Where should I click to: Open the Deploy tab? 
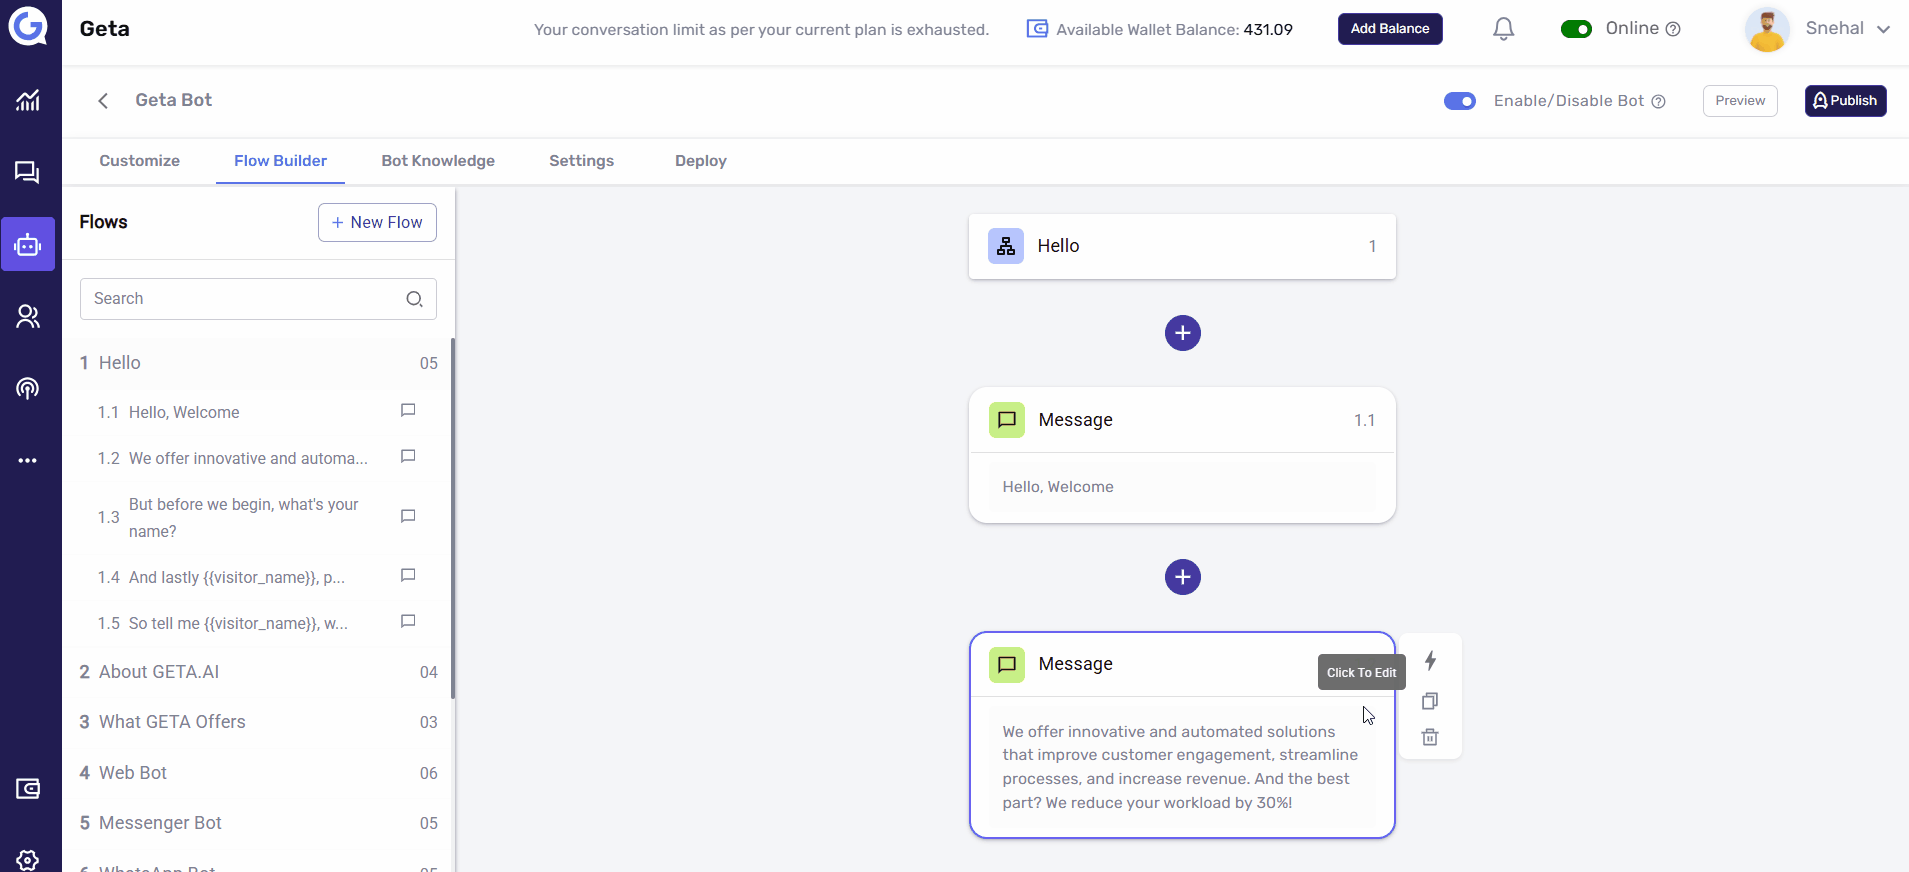pyautogui.click(x=700, y=161)
